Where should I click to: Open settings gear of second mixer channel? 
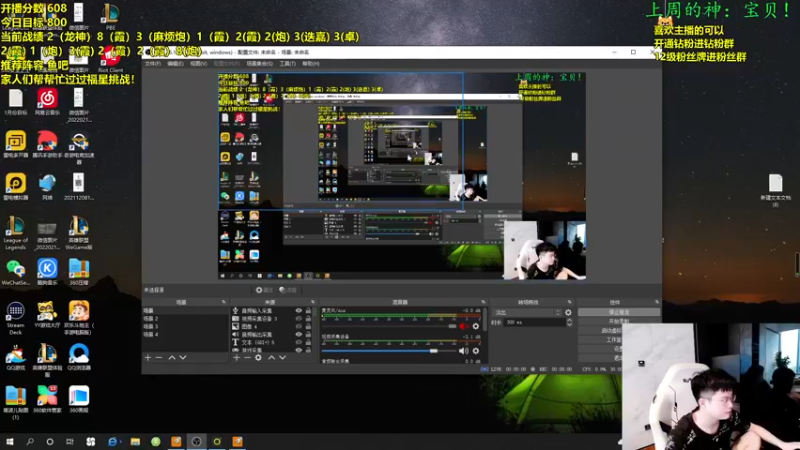click(x=476, y=351)
